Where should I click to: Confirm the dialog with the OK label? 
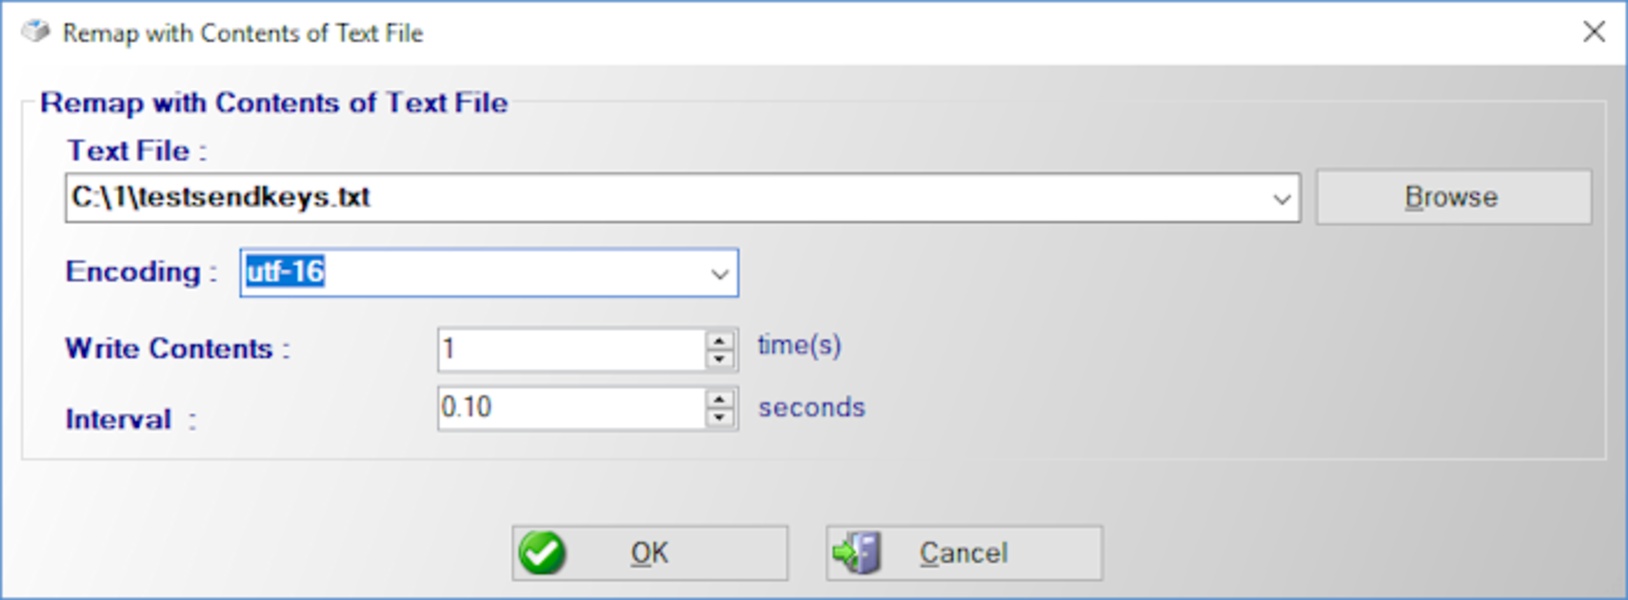(x=649, y=553)
